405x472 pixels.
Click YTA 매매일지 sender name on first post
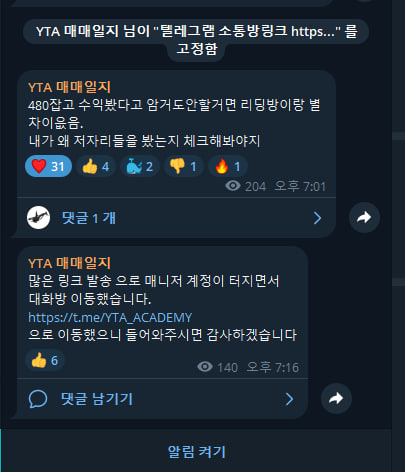pyautogui.click(x=69, y=87)
